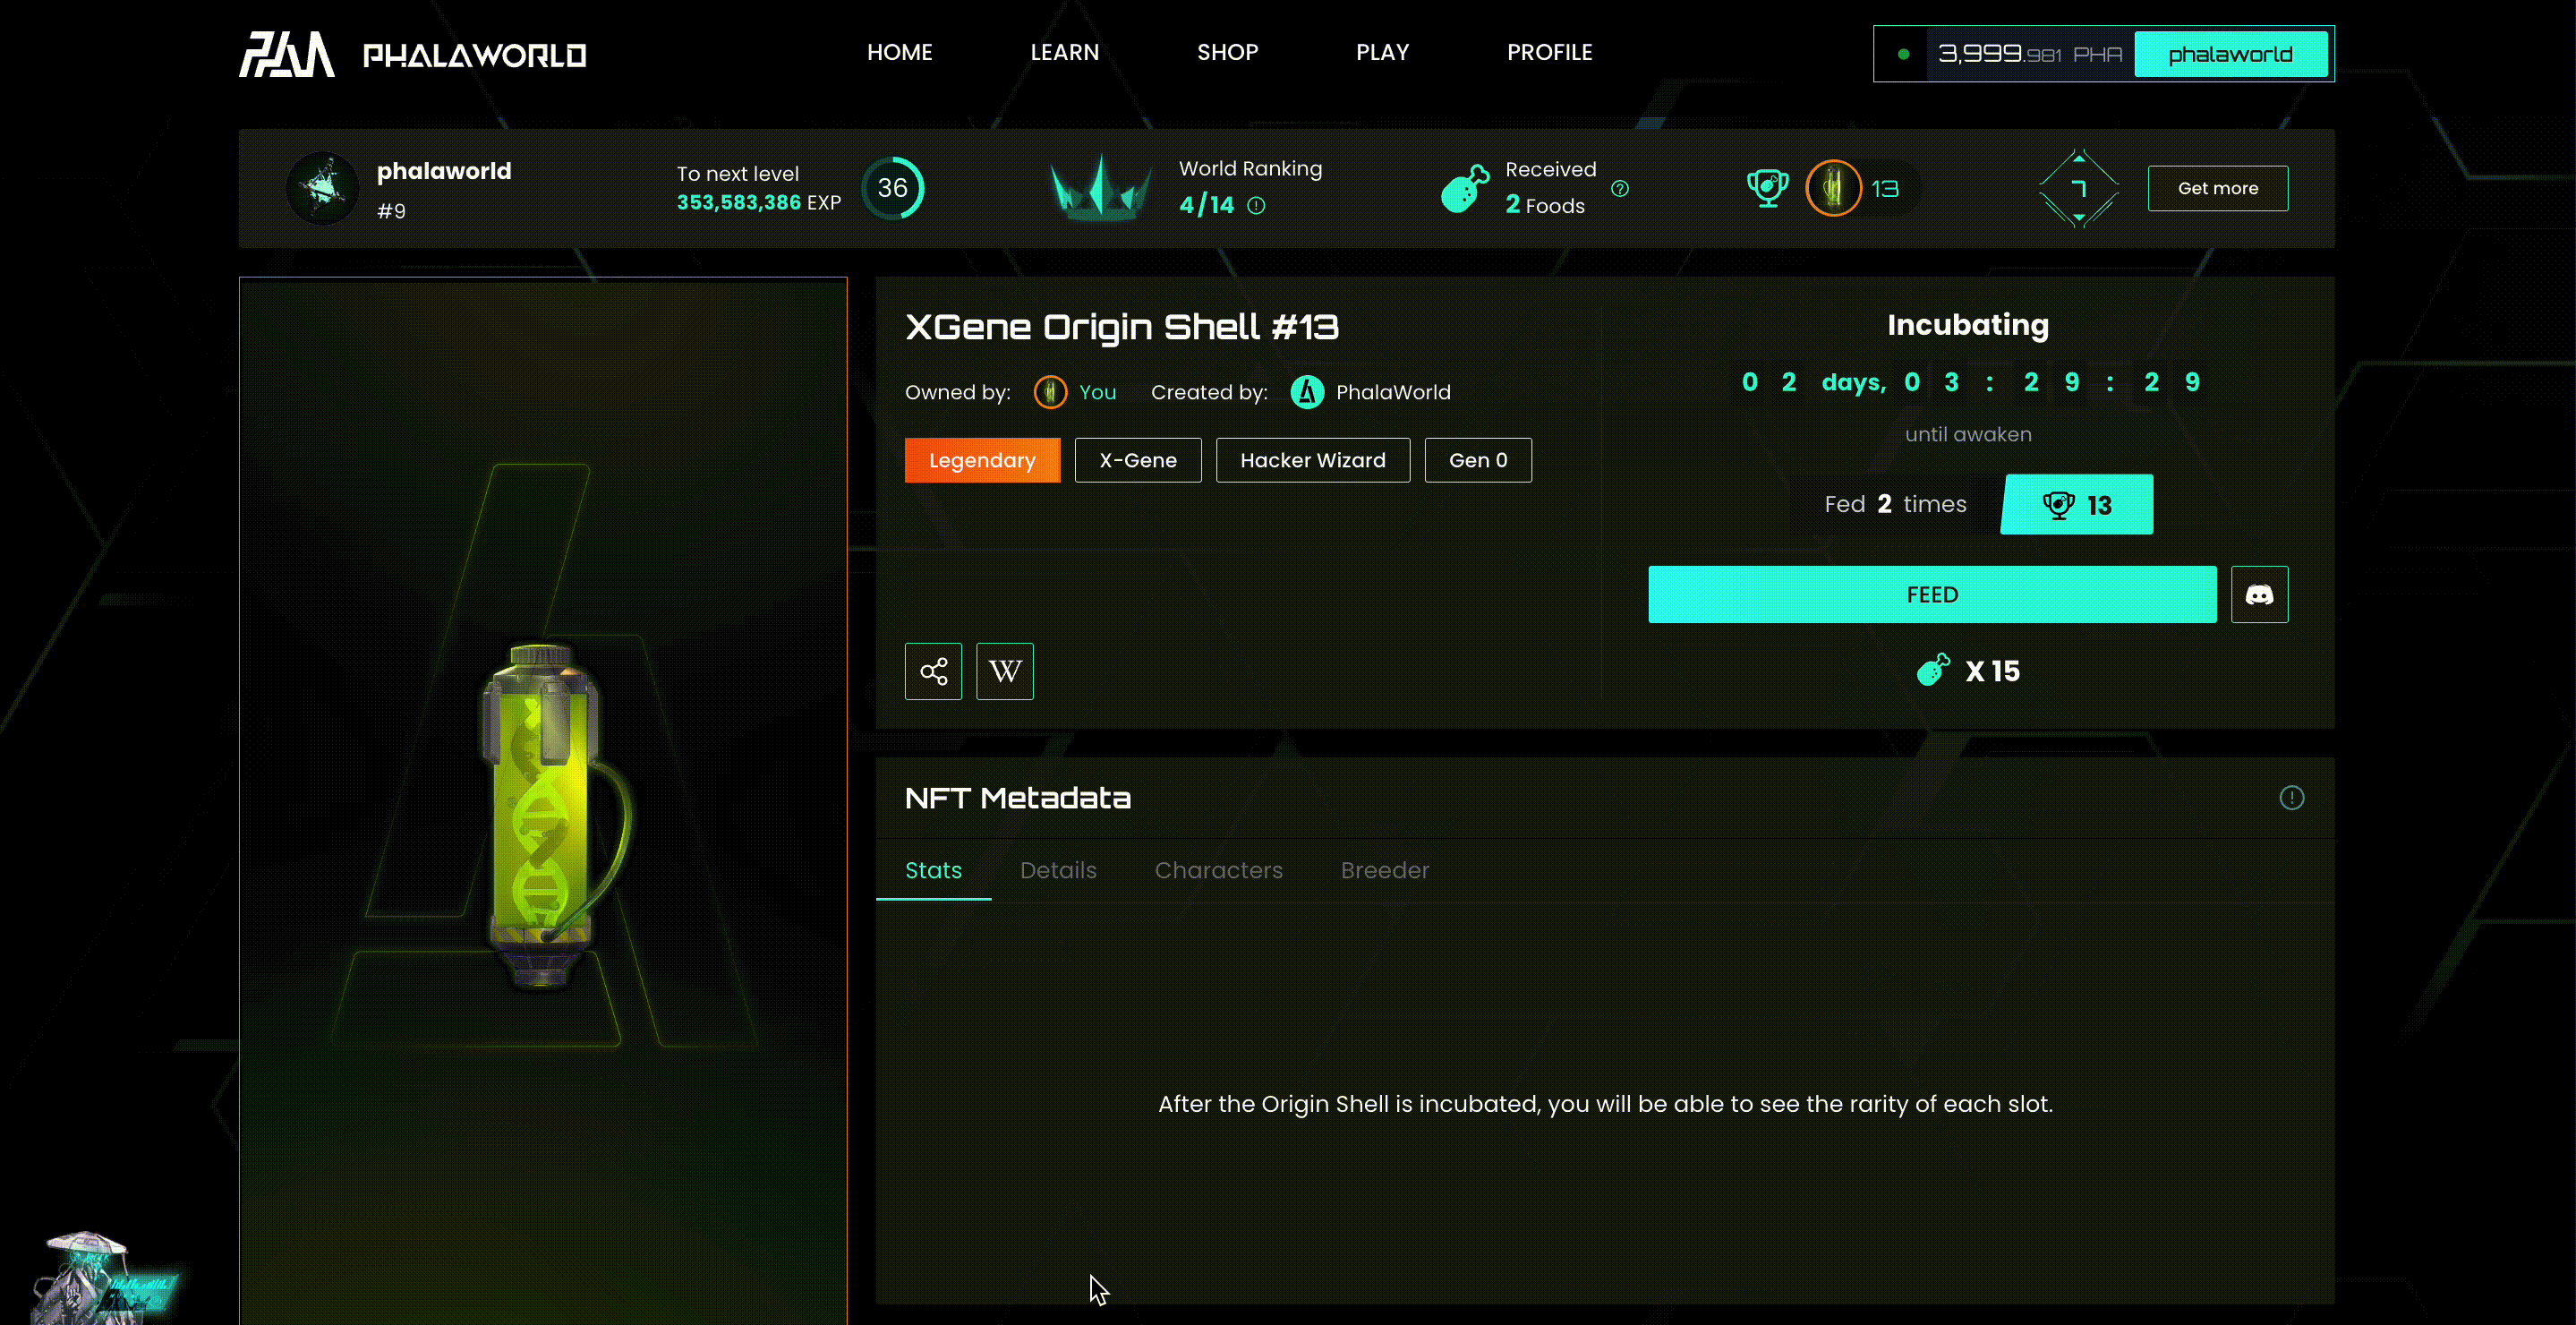This screenshot has width=2576, height=1325.
Task: Open the SHOP menu item
Action: coord(1227,52)
